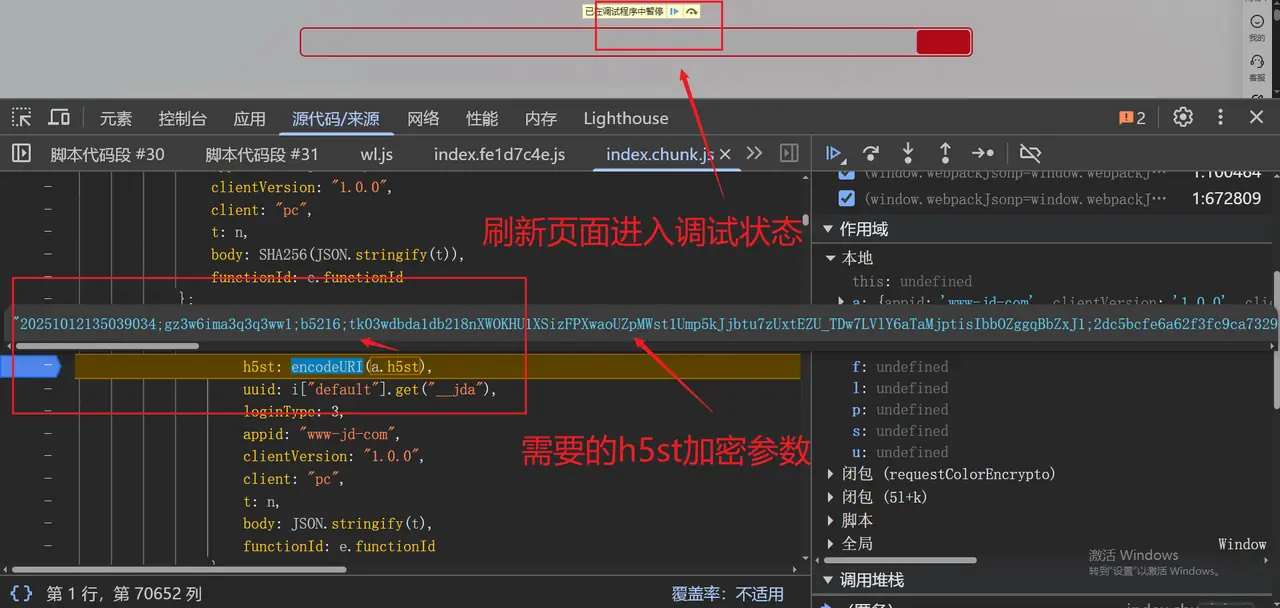
Task: Resume script execution in debugger toolbar
Action: coord(832,153)
